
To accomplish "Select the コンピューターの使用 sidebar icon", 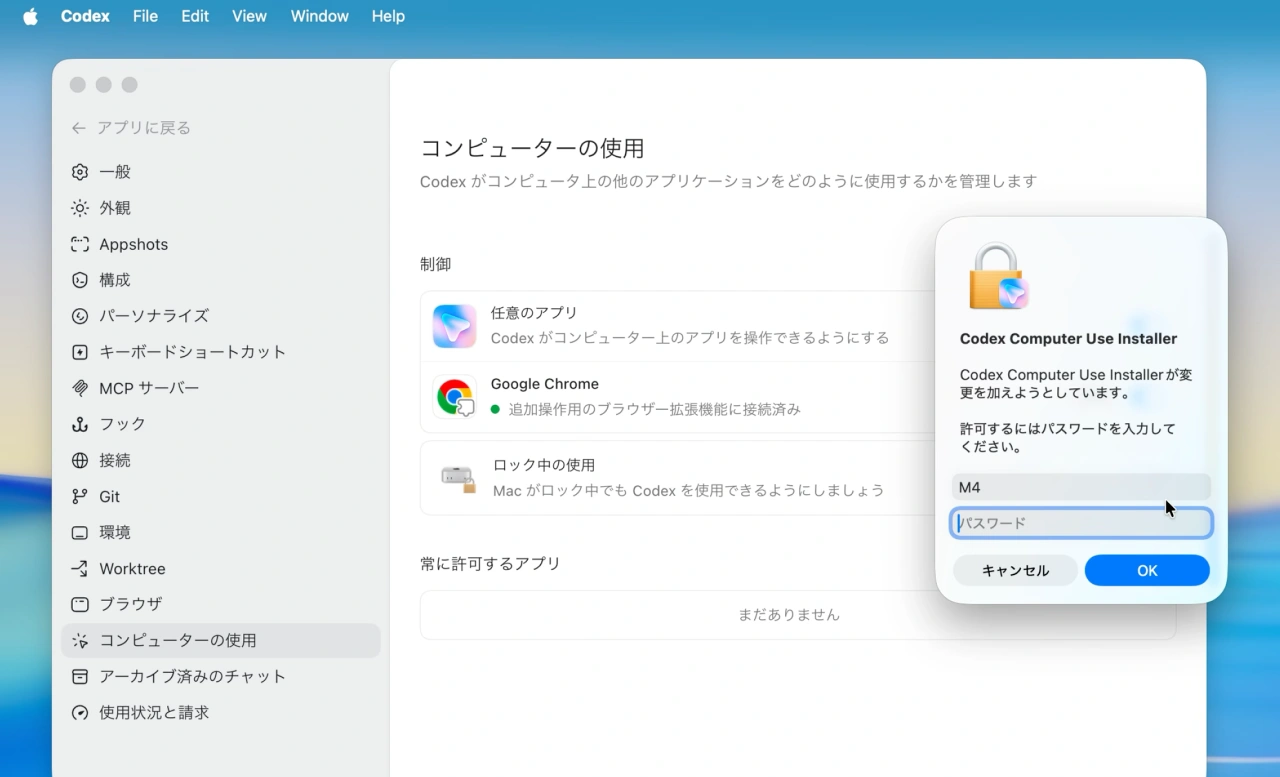I will (x=80, y=640).
